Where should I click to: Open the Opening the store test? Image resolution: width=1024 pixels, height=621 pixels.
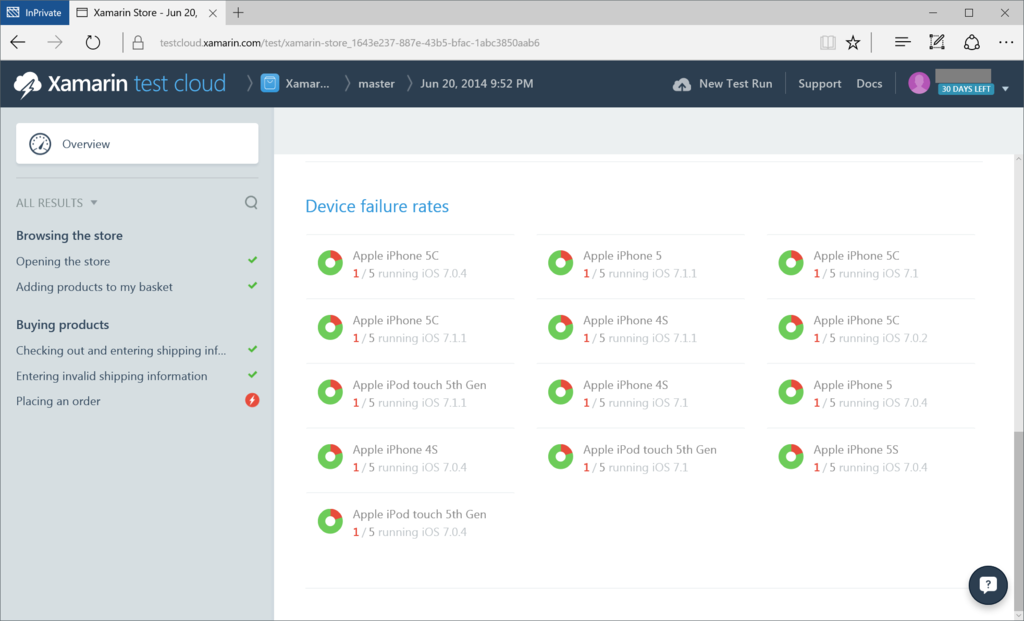click(63, 261)
